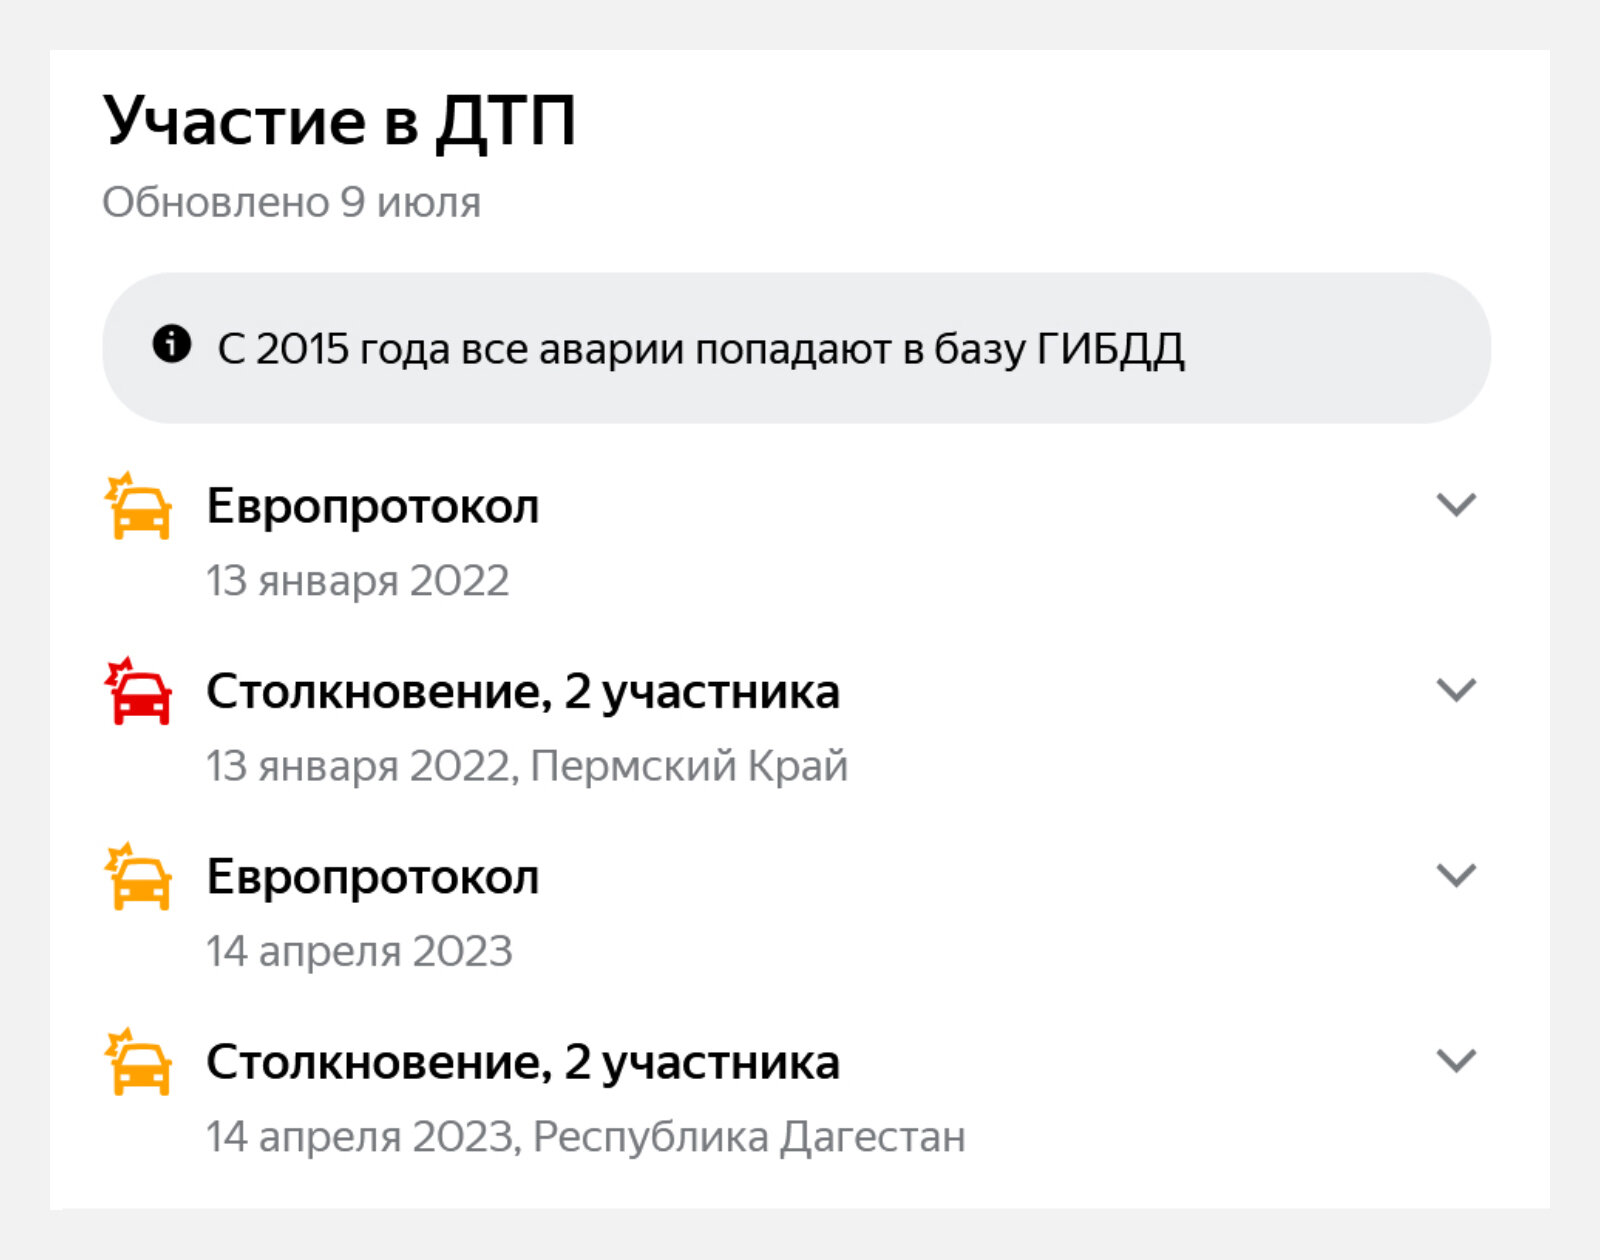Click the orange car icon beside Европротокол 13 января 2022
Viewport: 1600px width, 1260px height.
pyautogui.click(x=138, y=506)
